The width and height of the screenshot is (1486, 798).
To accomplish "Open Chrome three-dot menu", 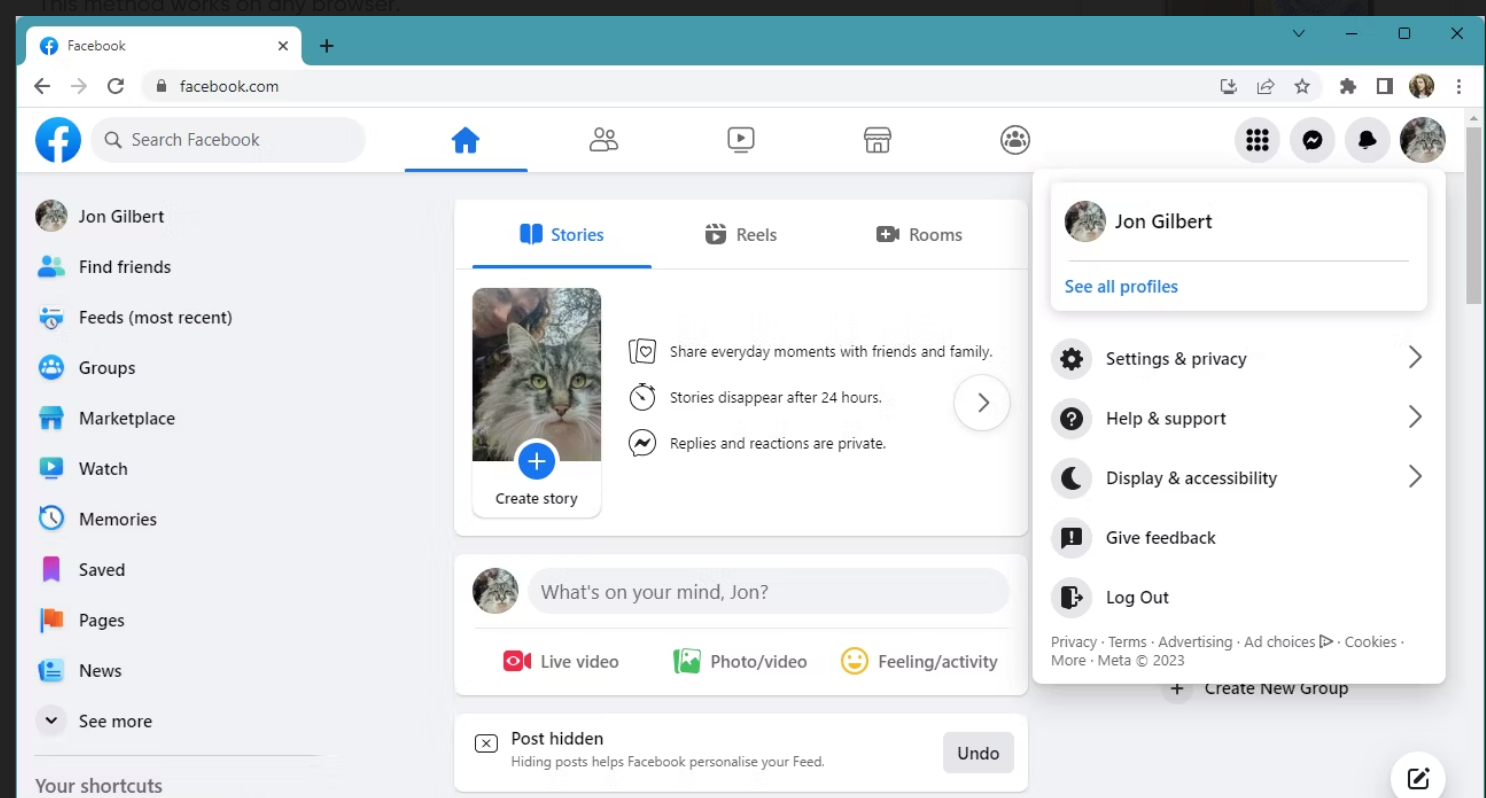I will (1459, 86).
